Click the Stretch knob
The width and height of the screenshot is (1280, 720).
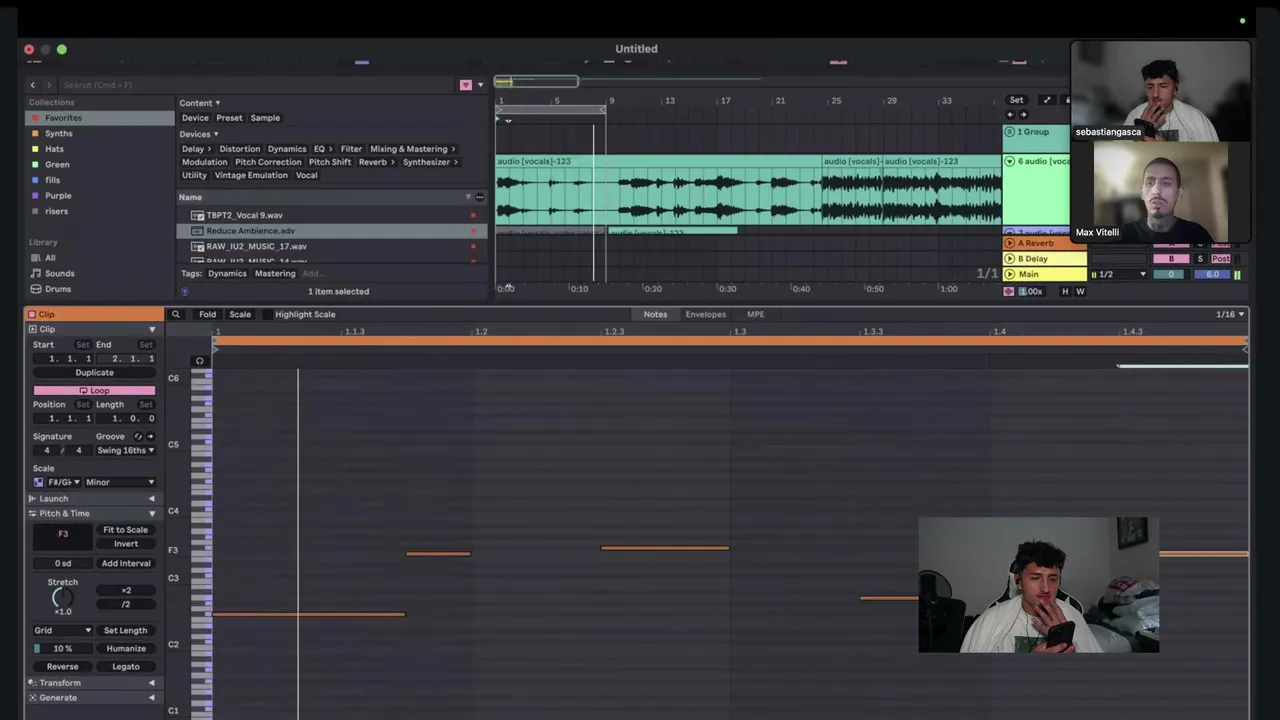62,598
